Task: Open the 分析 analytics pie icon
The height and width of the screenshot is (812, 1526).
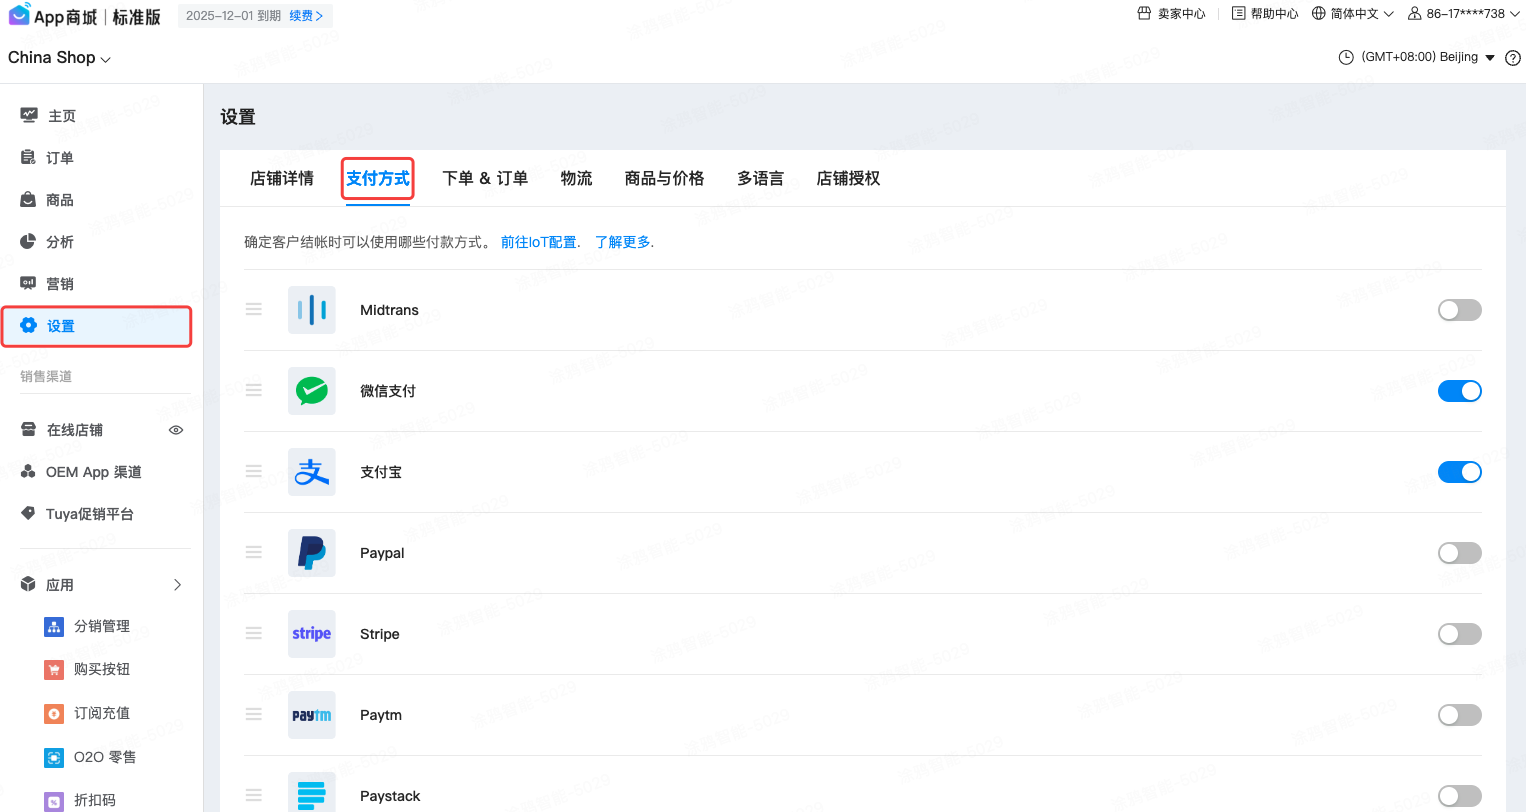Action: pyautogui.click(x=28, y=241)
